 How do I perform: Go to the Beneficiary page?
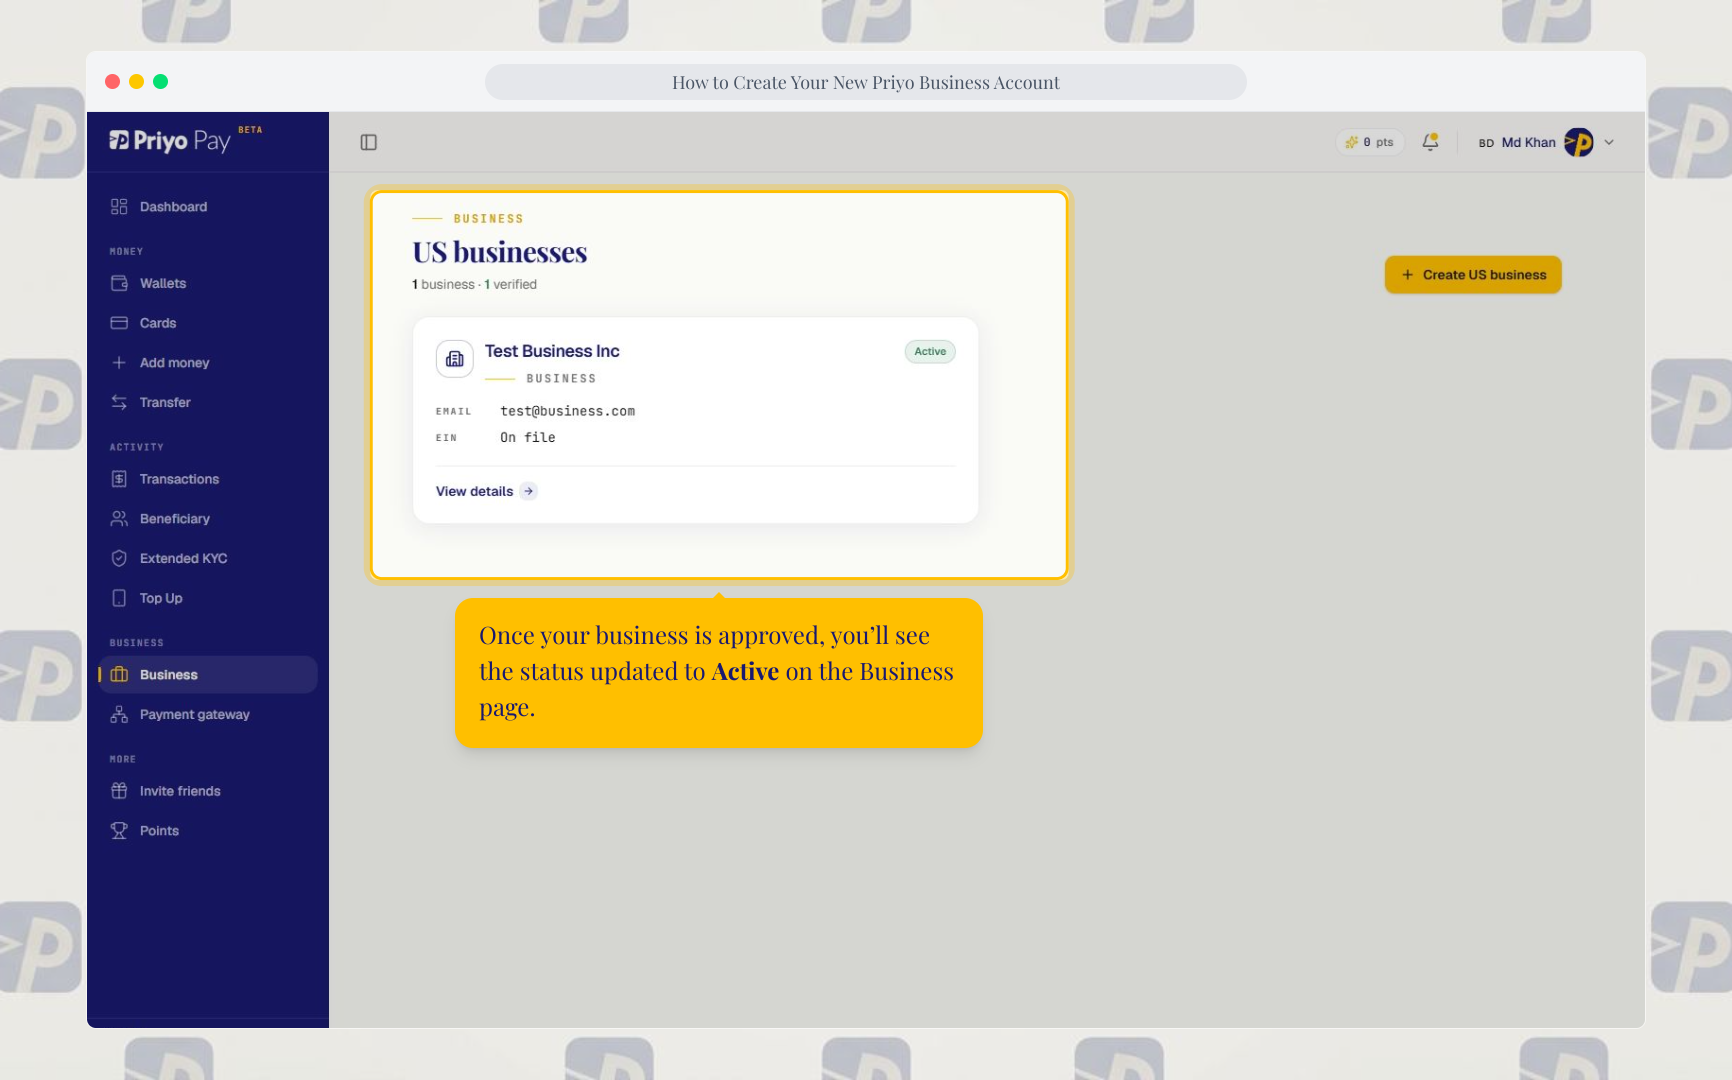(x=208, y=519)
